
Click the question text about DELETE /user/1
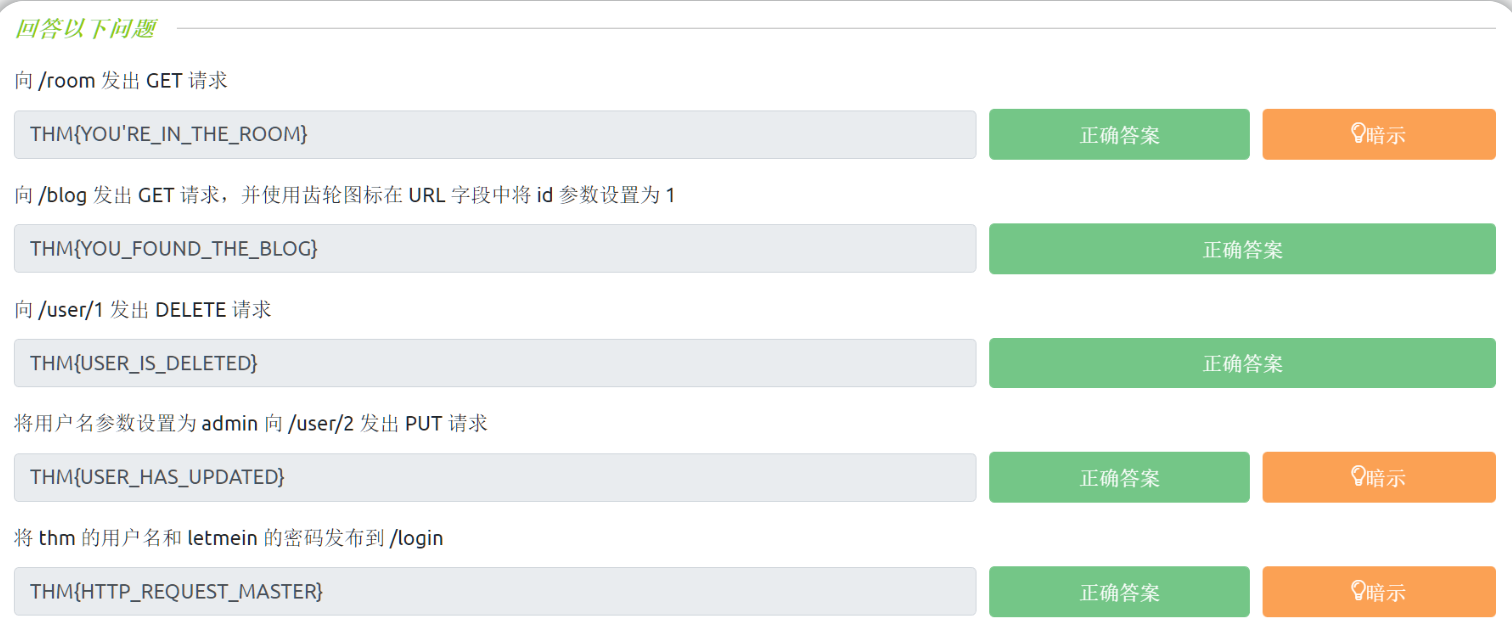tap(143, 310)
